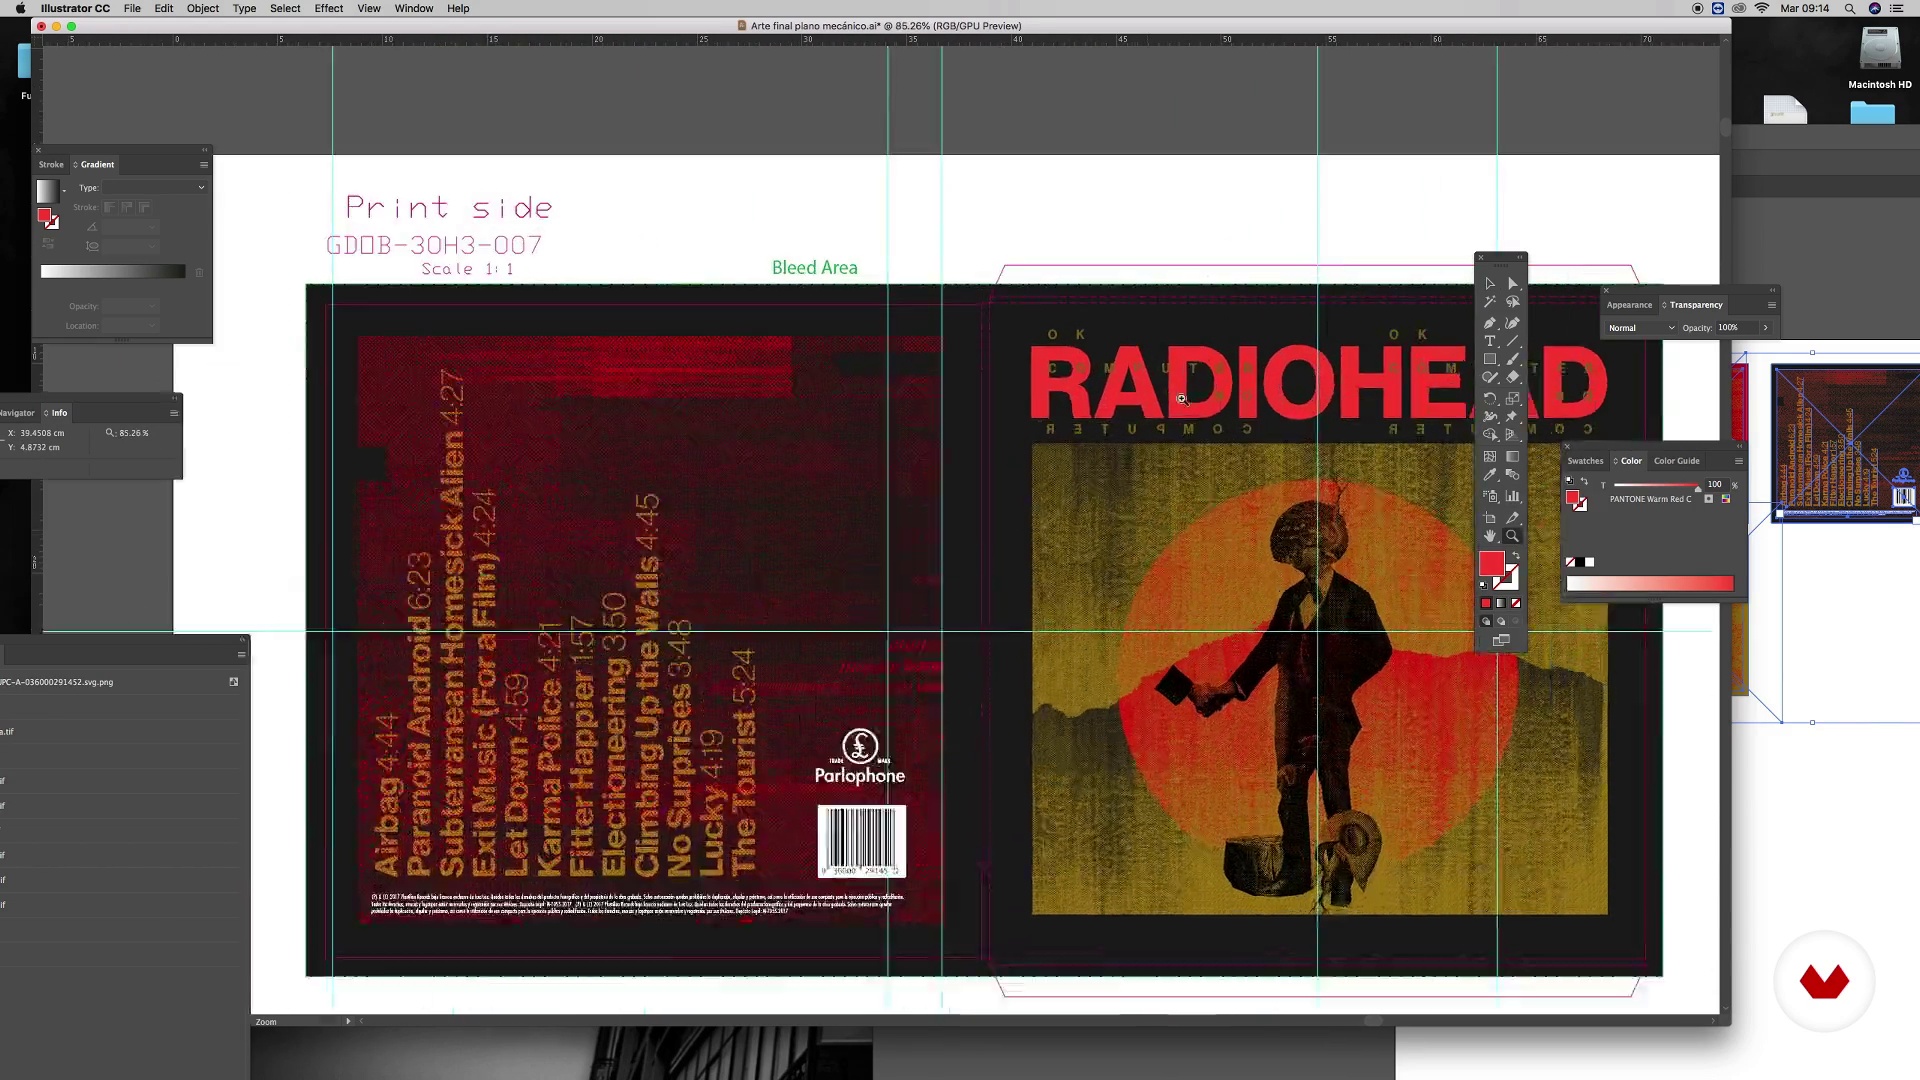Select the Magic Wand tool

[x=1490, y=302]
